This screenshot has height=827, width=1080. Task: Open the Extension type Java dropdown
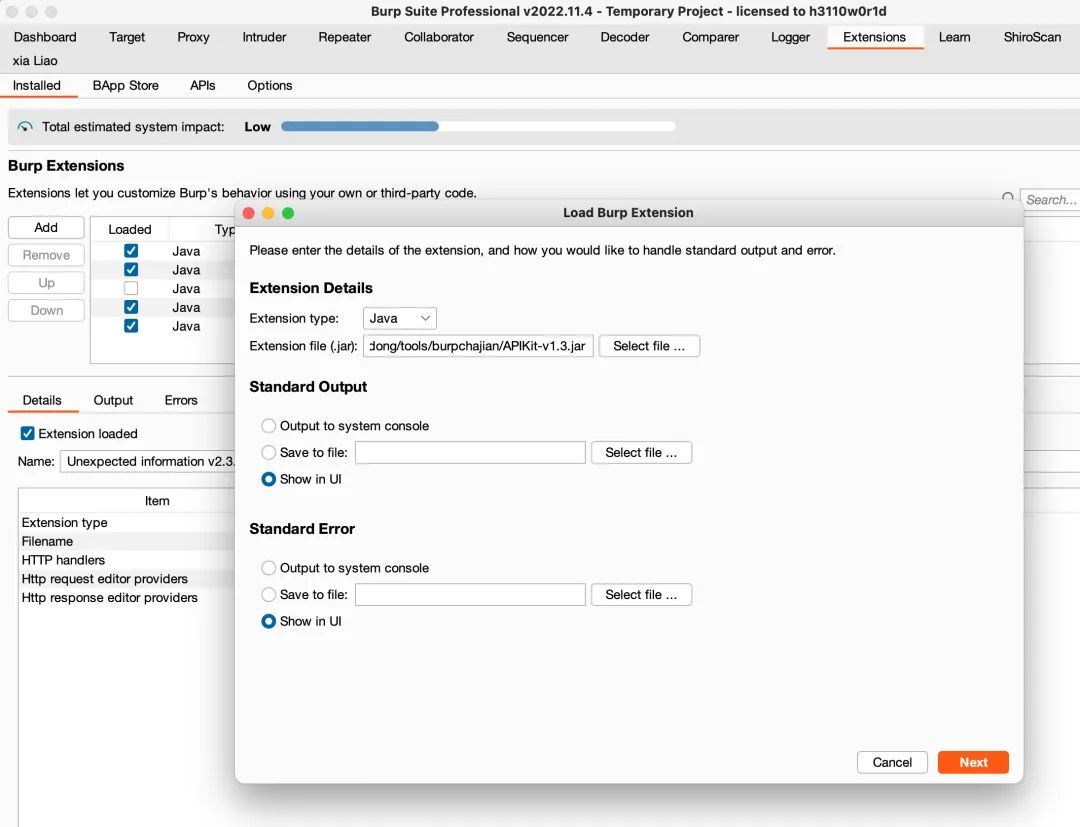click(399, 318)
